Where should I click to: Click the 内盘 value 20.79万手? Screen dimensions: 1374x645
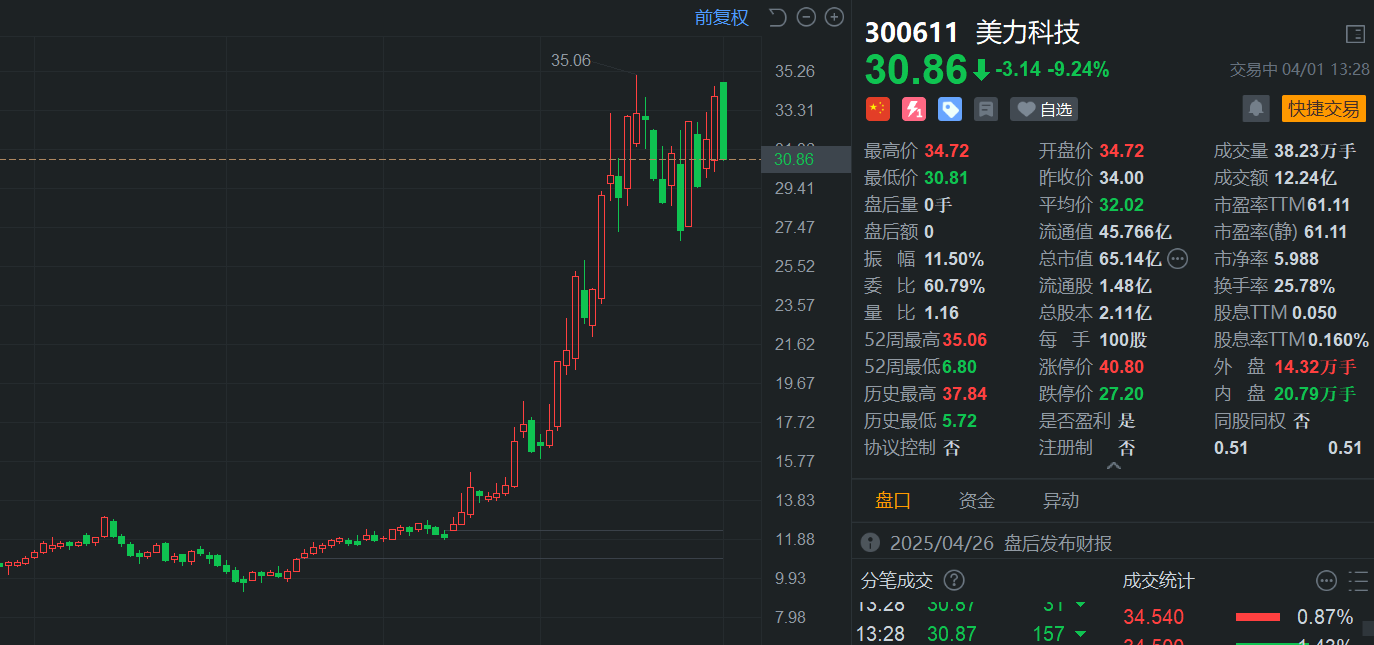click(1315, 394)
